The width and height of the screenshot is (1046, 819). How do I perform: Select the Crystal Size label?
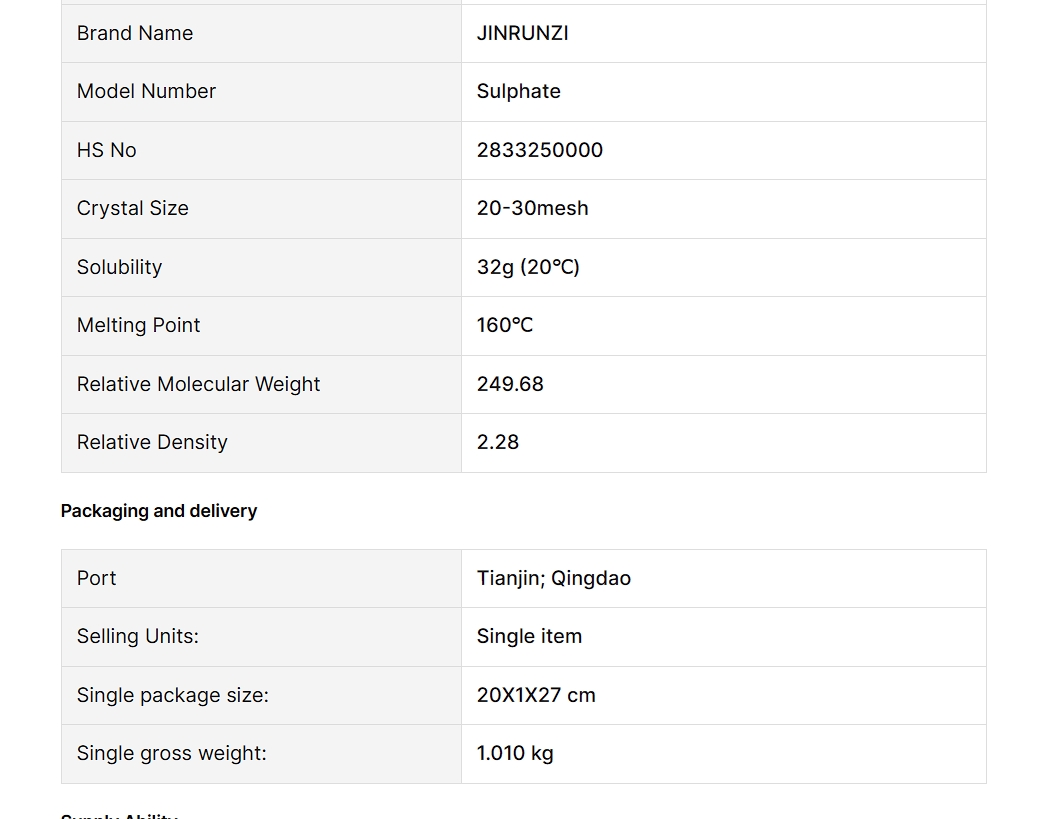click(x=132, y=208)
